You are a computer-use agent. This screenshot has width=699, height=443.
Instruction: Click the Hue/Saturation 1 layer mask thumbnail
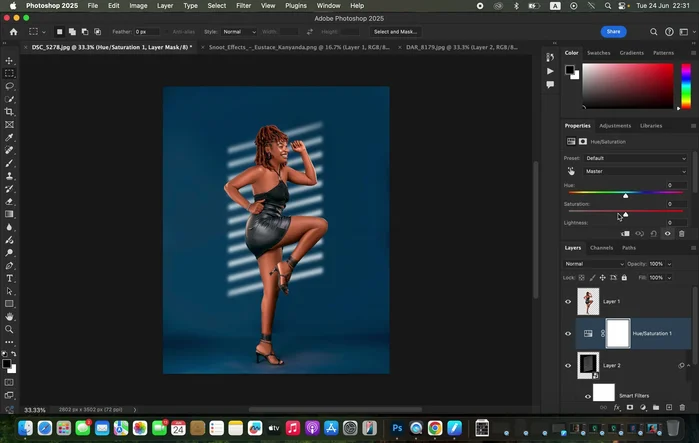tap(617, 333)
